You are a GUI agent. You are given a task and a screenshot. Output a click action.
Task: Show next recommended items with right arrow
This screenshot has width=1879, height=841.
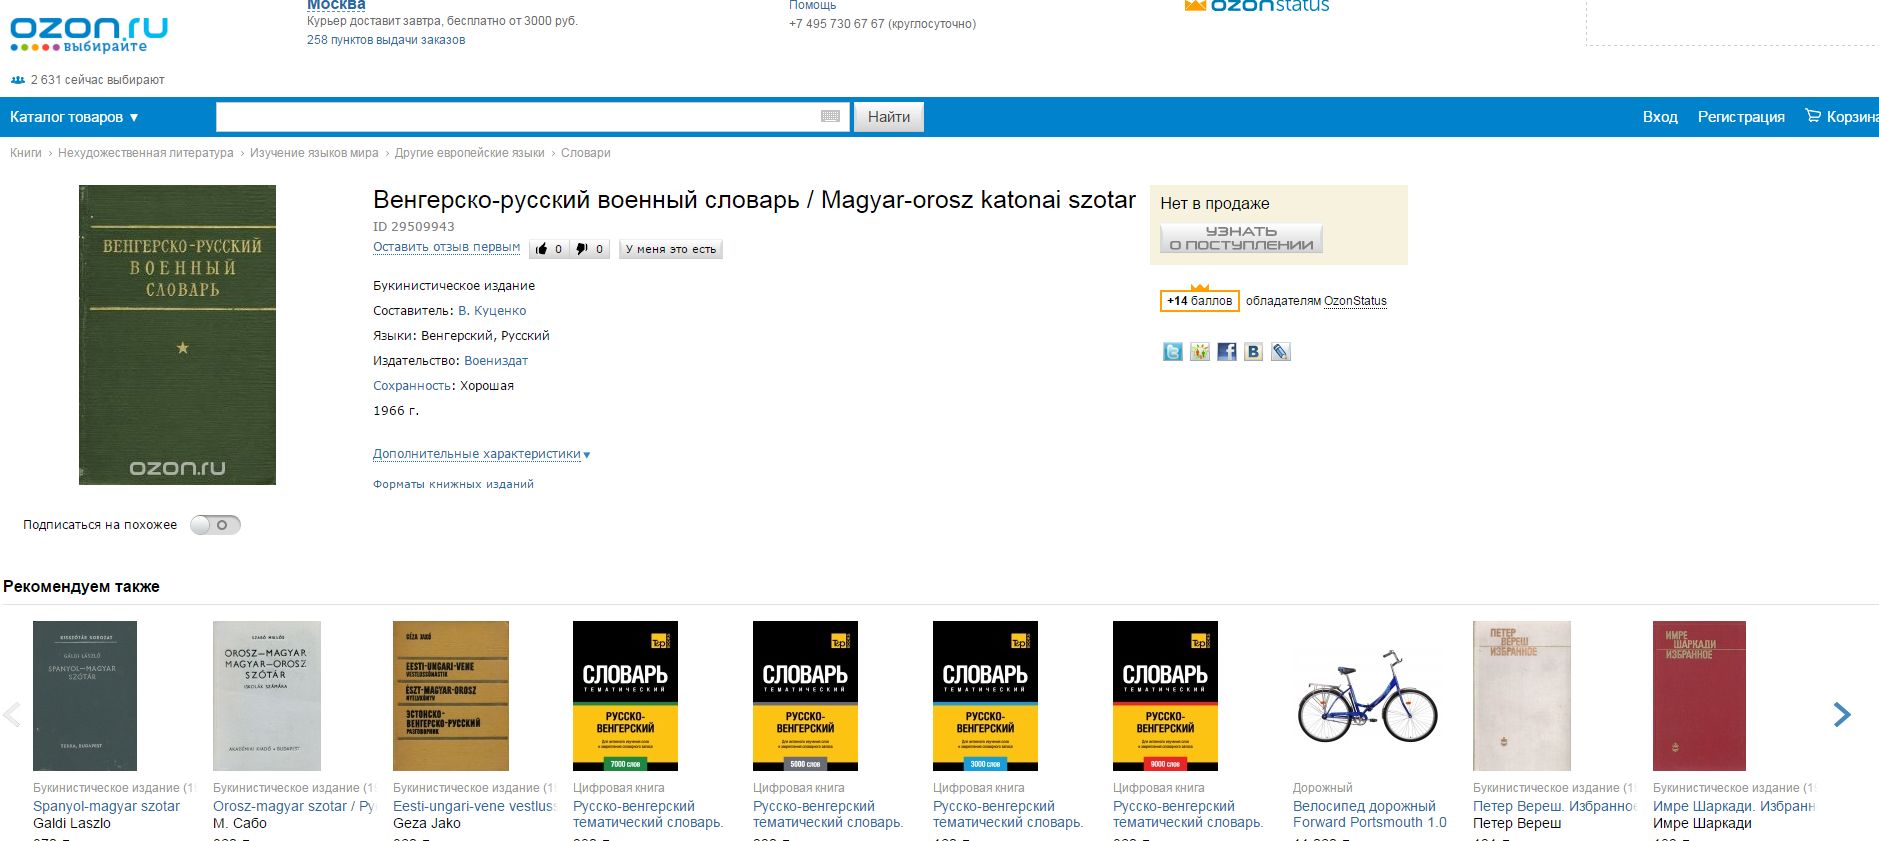1842,714
